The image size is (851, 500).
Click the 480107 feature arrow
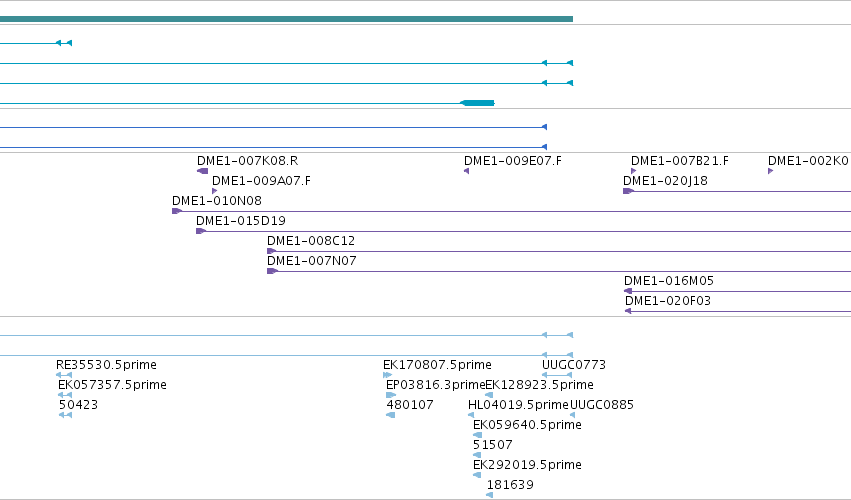(x=390, y=415)
